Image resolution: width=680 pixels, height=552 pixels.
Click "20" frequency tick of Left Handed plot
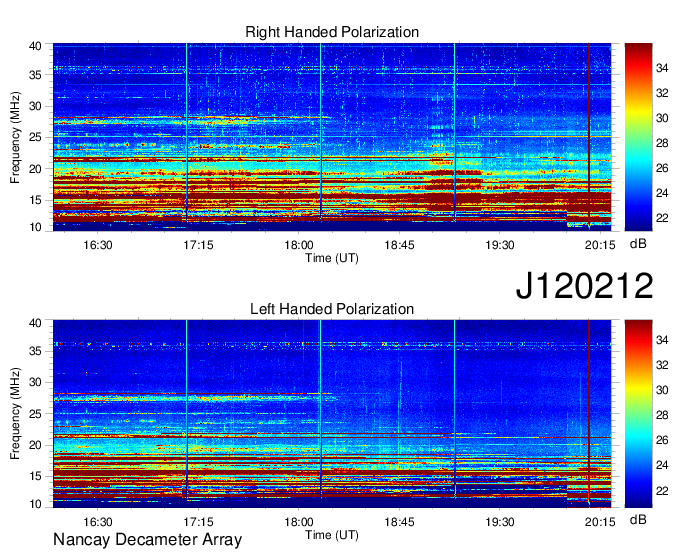tap(35, 445)
